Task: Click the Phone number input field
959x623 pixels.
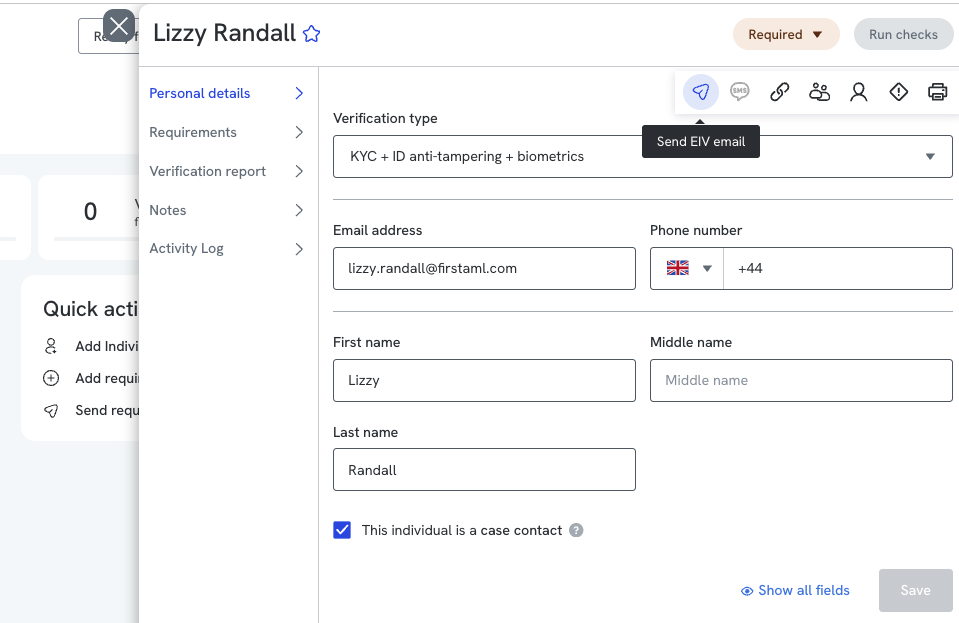Action: pyautogui.click(x=837, y=268)
